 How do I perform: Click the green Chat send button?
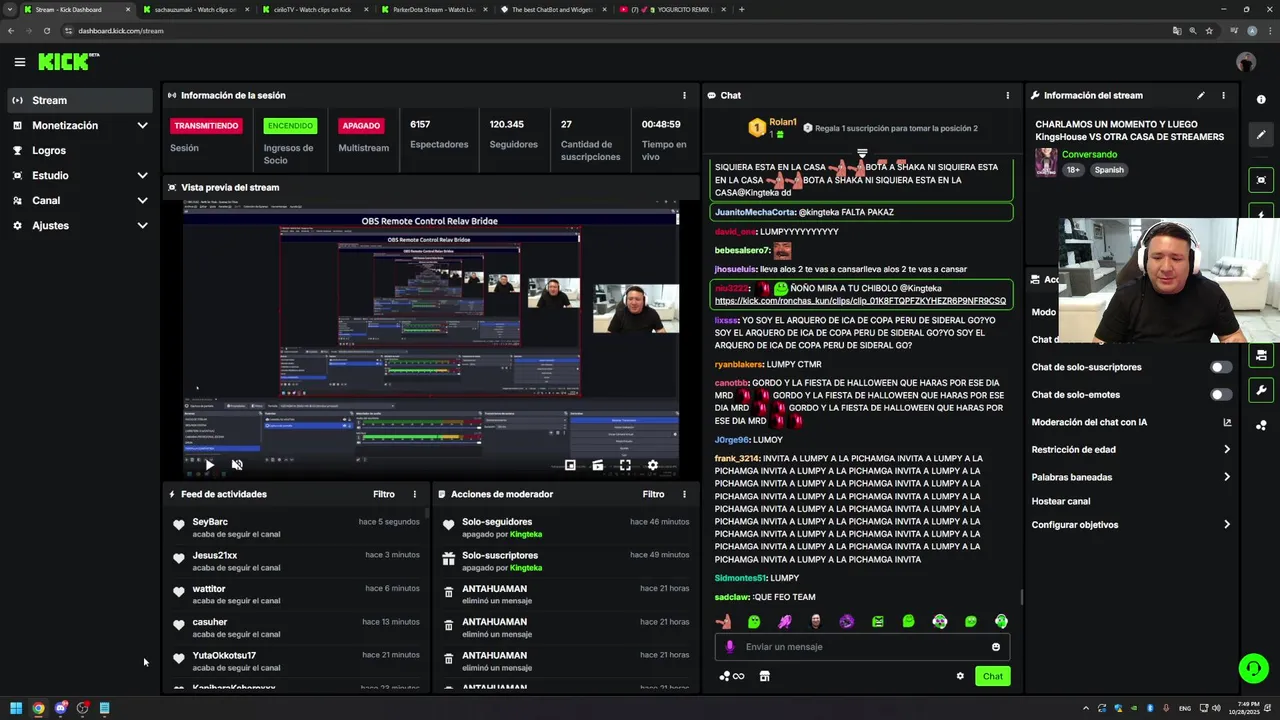click(x=992, y=676)
